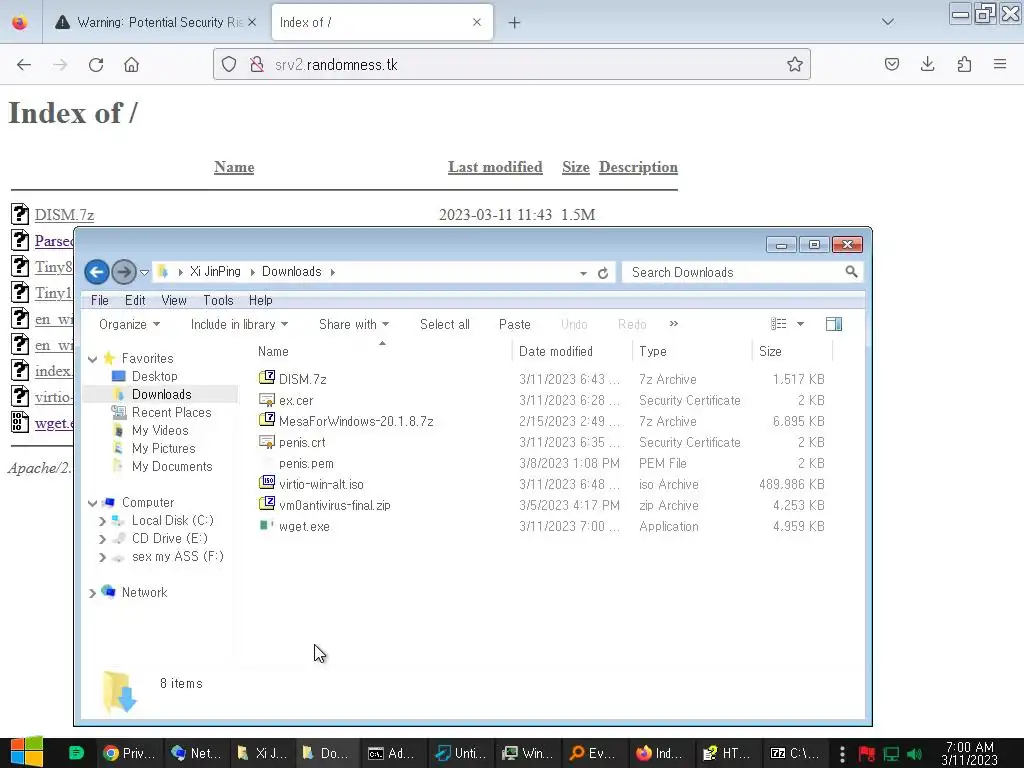Click Explorer forward navigation button
The height and width of the screenshot is (768, 1024).
(x=123, y=272)
